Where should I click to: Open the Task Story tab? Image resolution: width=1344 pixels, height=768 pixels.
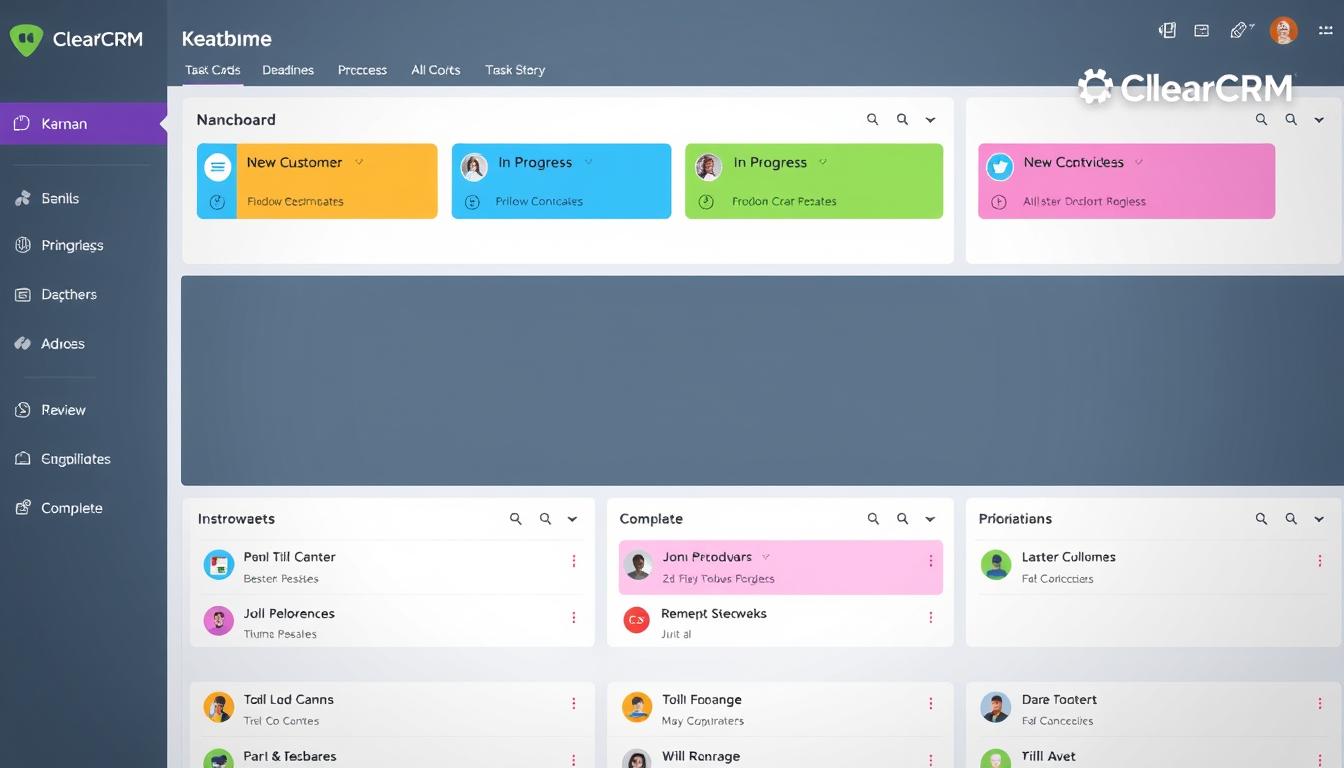click(x=514, y=70)
